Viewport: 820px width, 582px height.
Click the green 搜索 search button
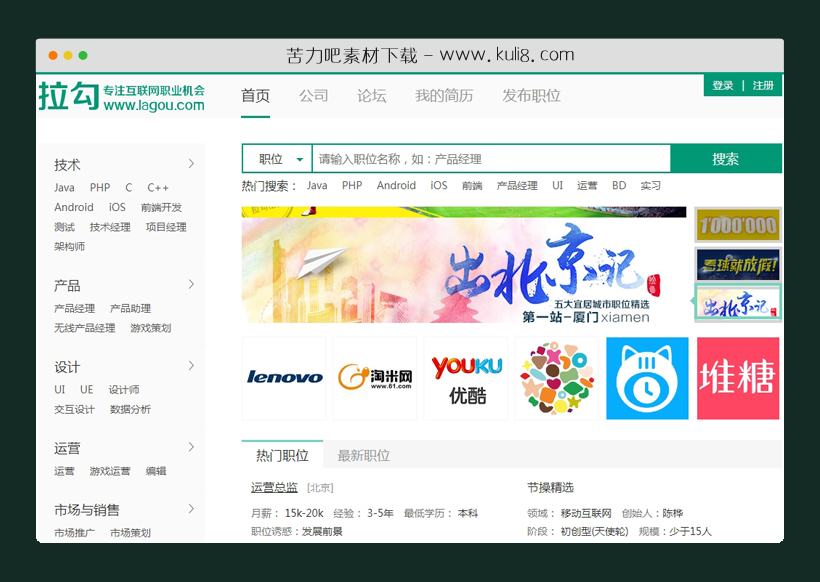(724, 159)
